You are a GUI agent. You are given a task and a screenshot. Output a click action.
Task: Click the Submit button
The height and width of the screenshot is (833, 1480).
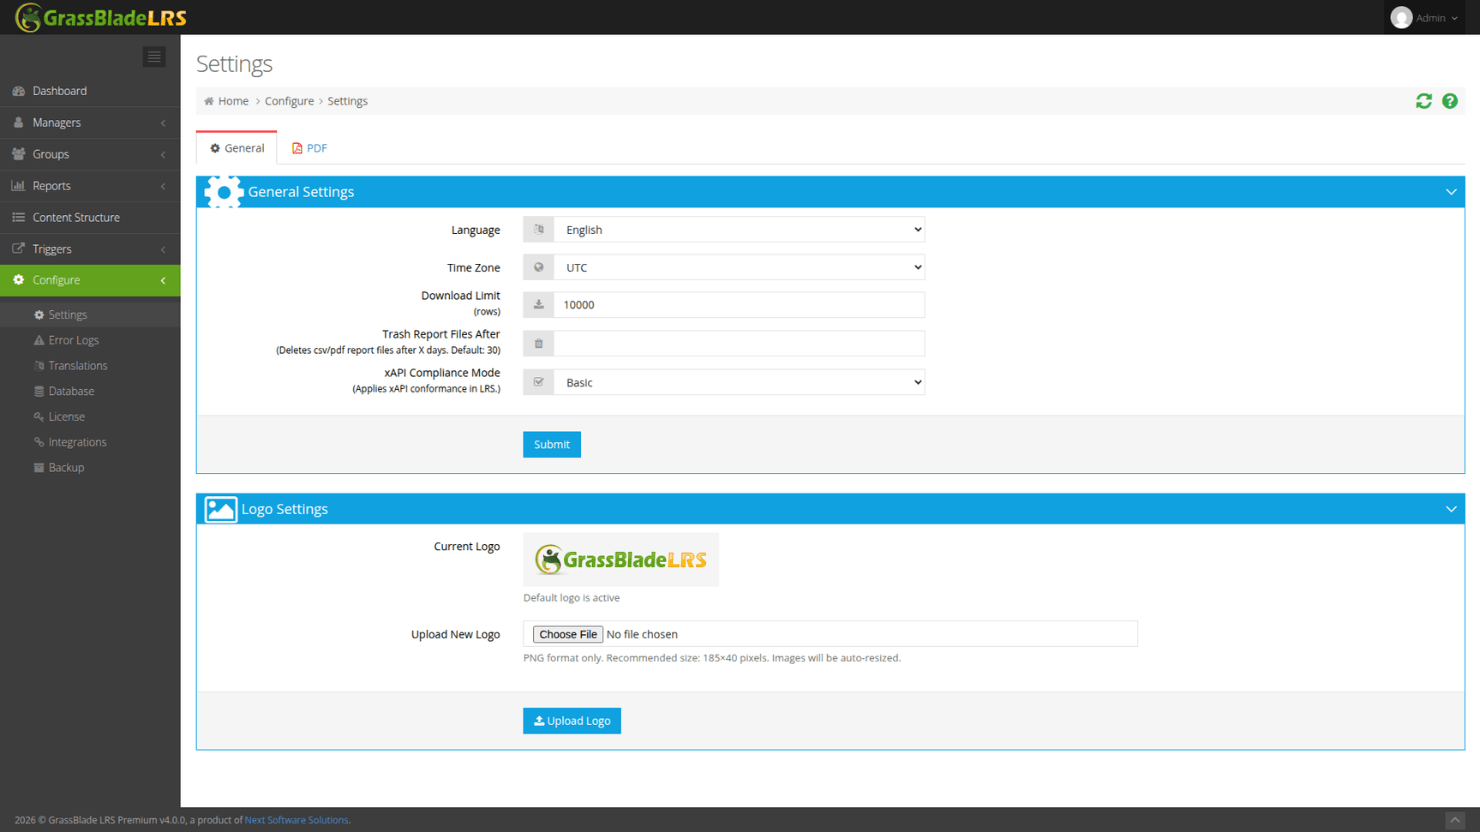coord(552,444)
